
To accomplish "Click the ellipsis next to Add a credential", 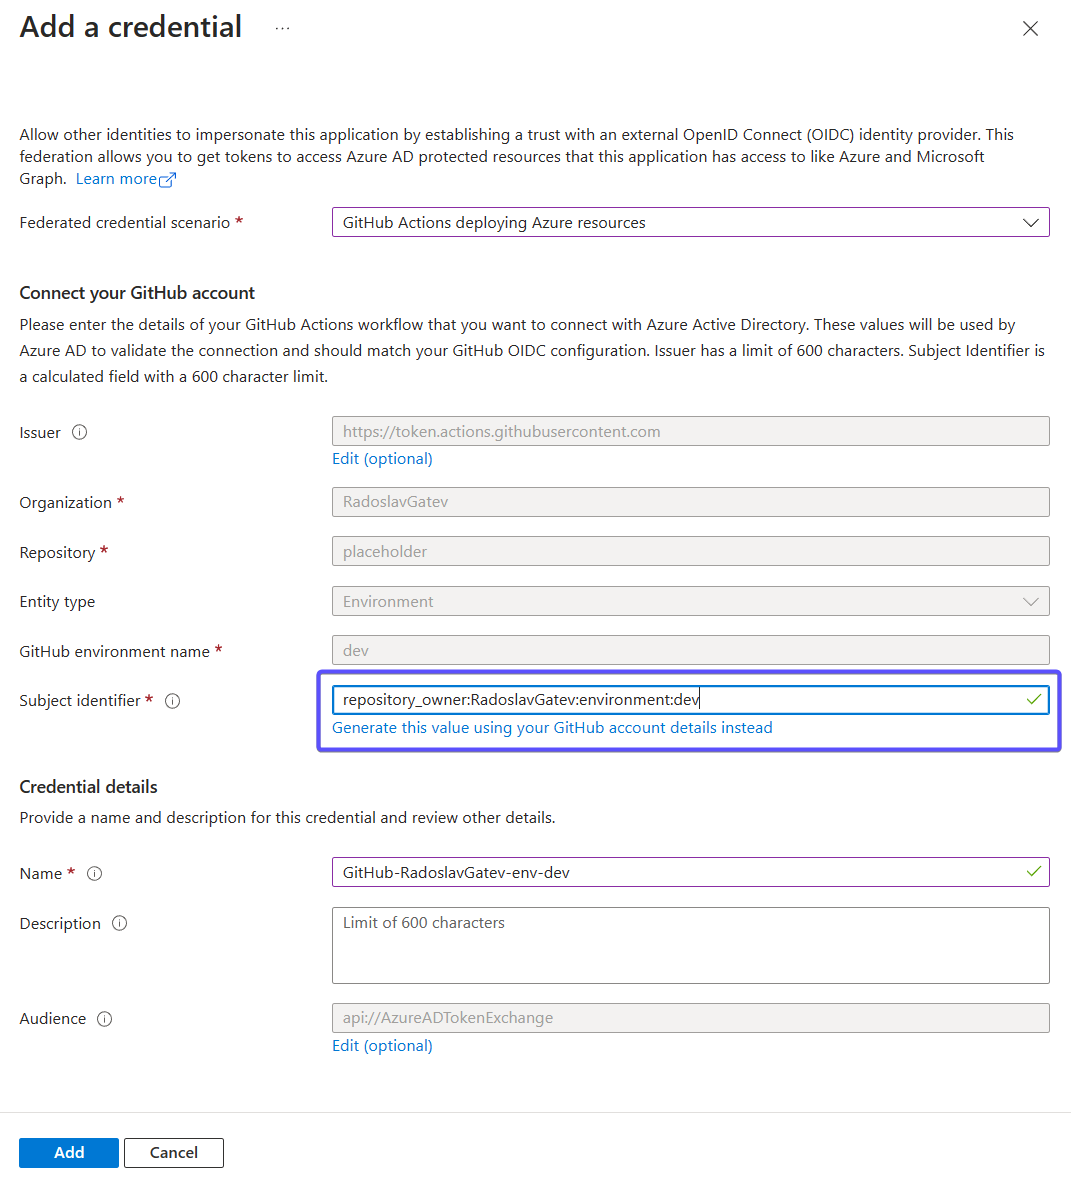I will point(281,28).
